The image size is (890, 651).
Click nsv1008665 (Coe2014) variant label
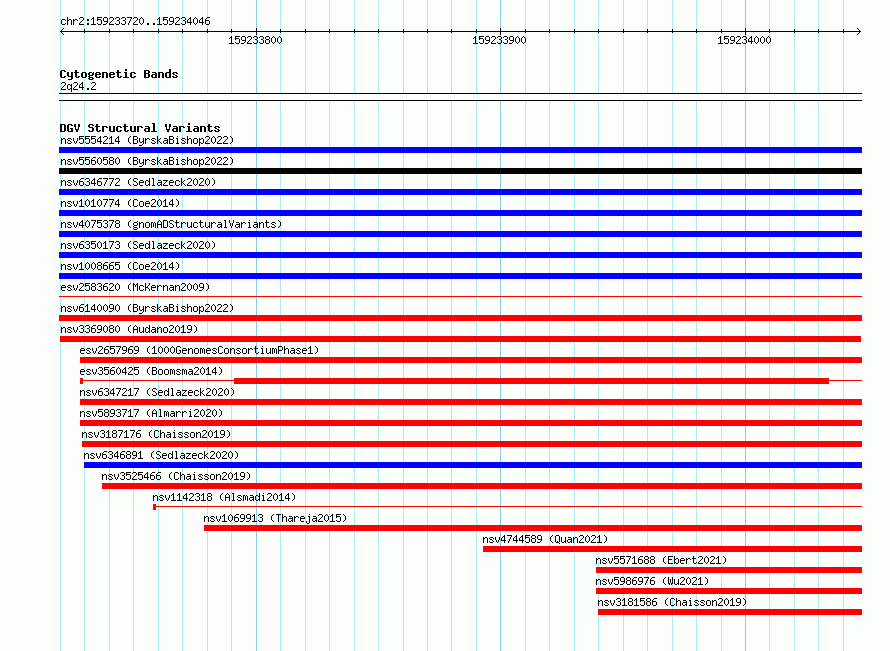click(120, 266)
